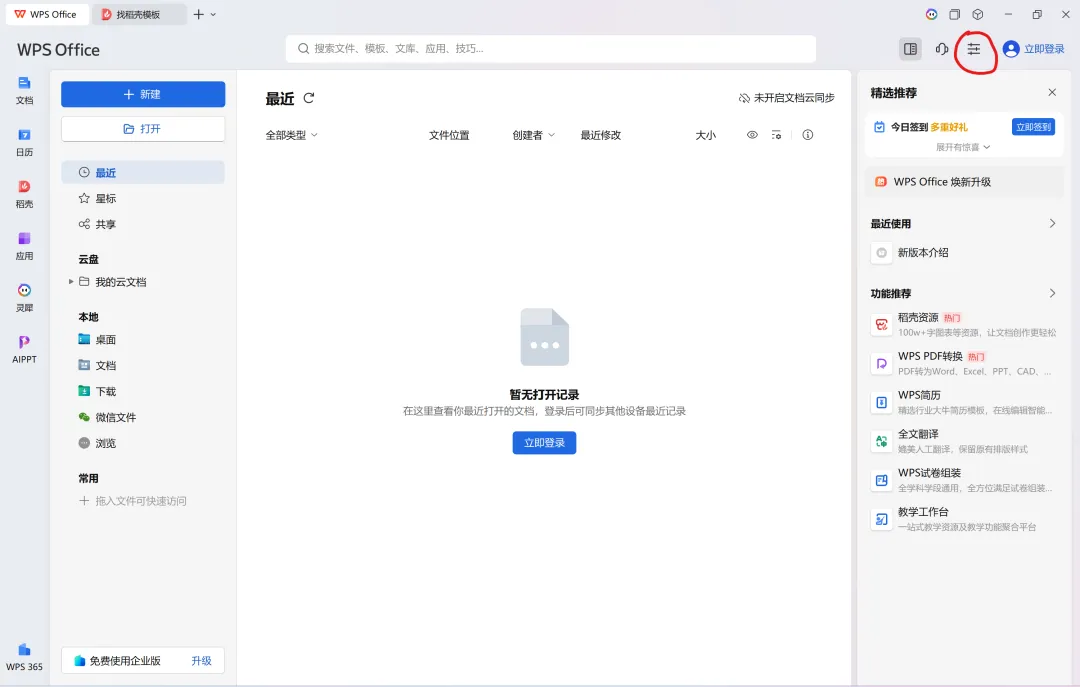The width and height of the screenshot is (1080, 687).
Task: Expand 我的云文档 tree node
Action: coord(71,282)
